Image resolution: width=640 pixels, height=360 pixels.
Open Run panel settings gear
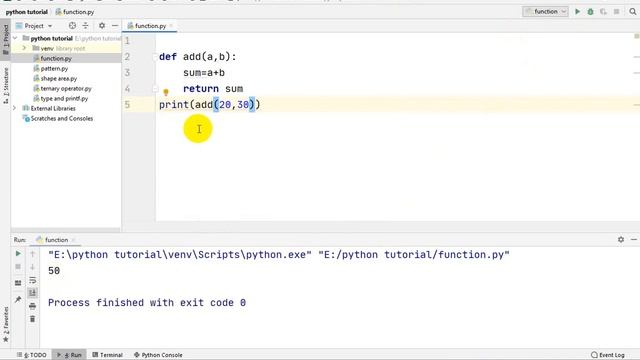pyautogui.click(x=621, y=240)
